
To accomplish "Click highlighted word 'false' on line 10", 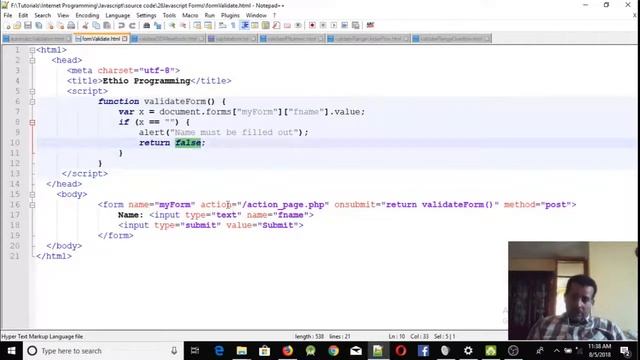I will pos(188,143).
